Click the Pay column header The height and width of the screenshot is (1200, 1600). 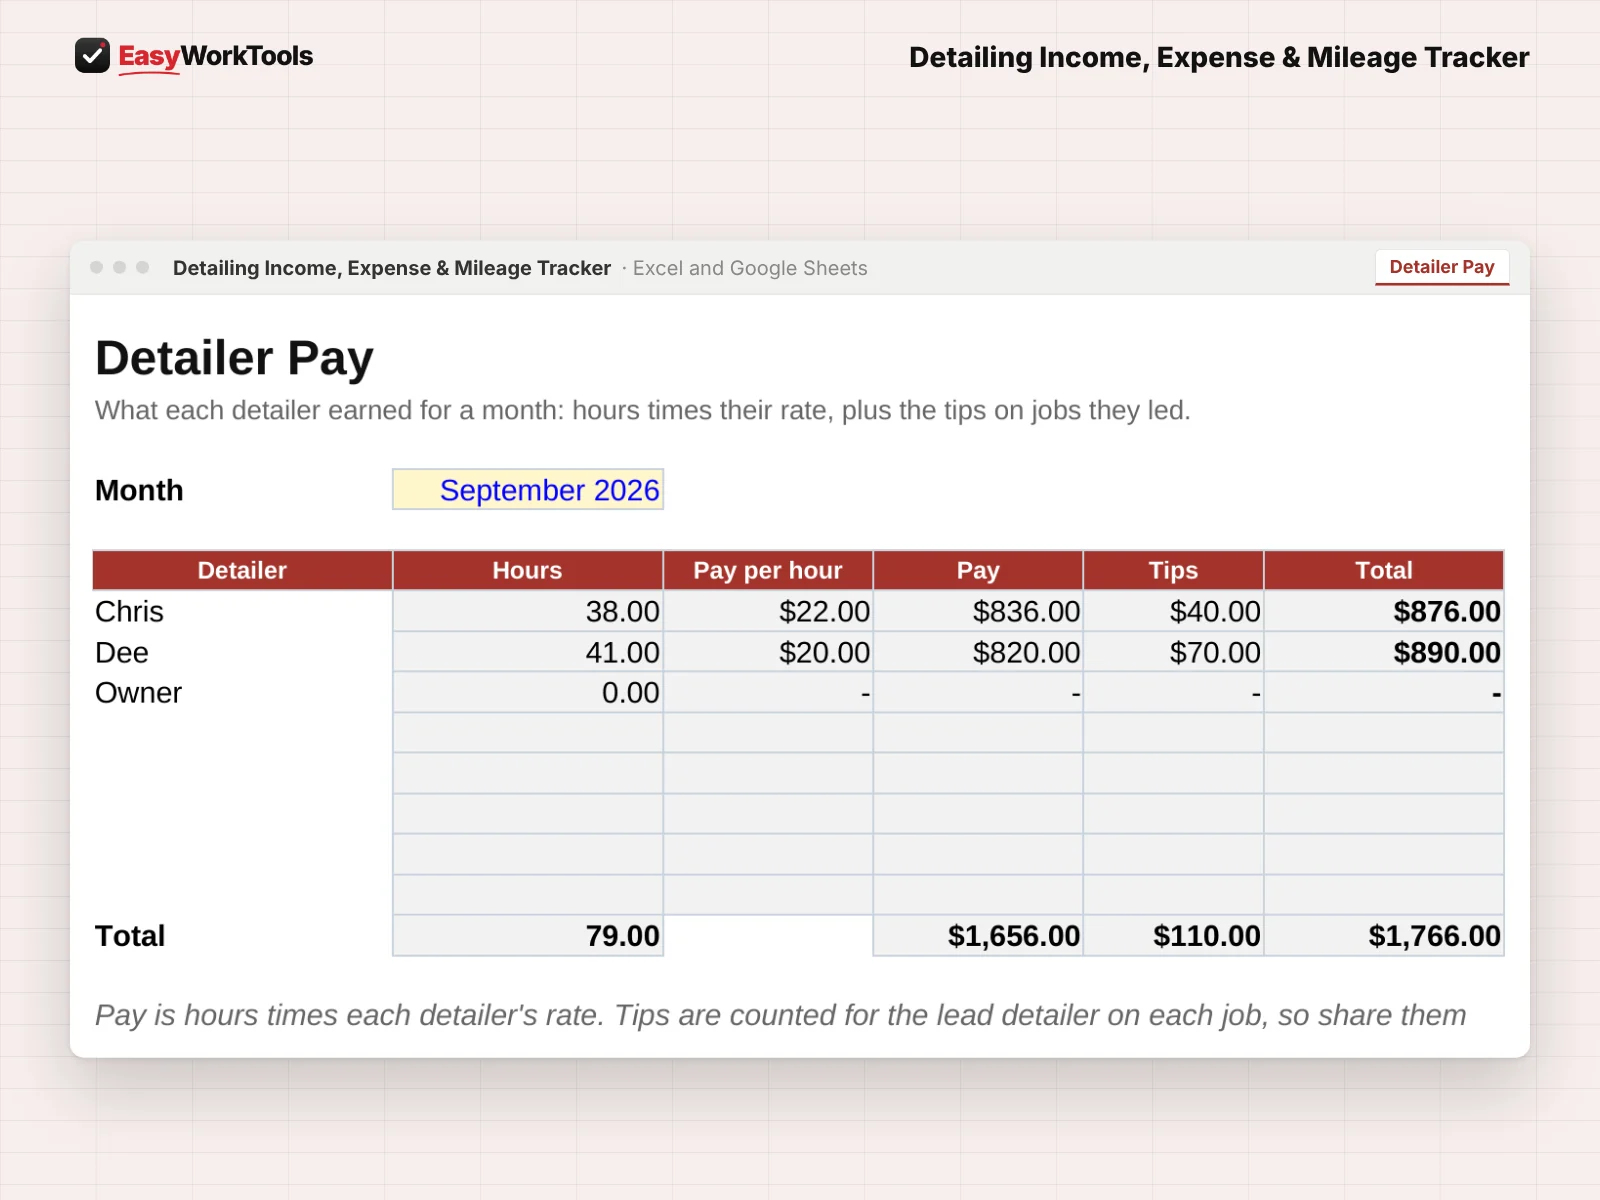pyautogui.click(x=978, y=570)
